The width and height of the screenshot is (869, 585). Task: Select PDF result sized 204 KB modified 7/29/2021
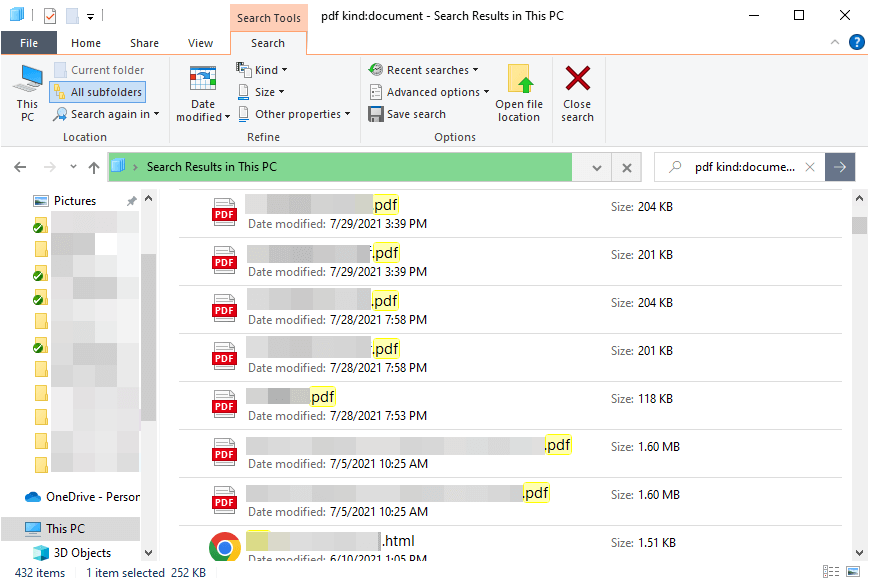click(x=510, y=214)
